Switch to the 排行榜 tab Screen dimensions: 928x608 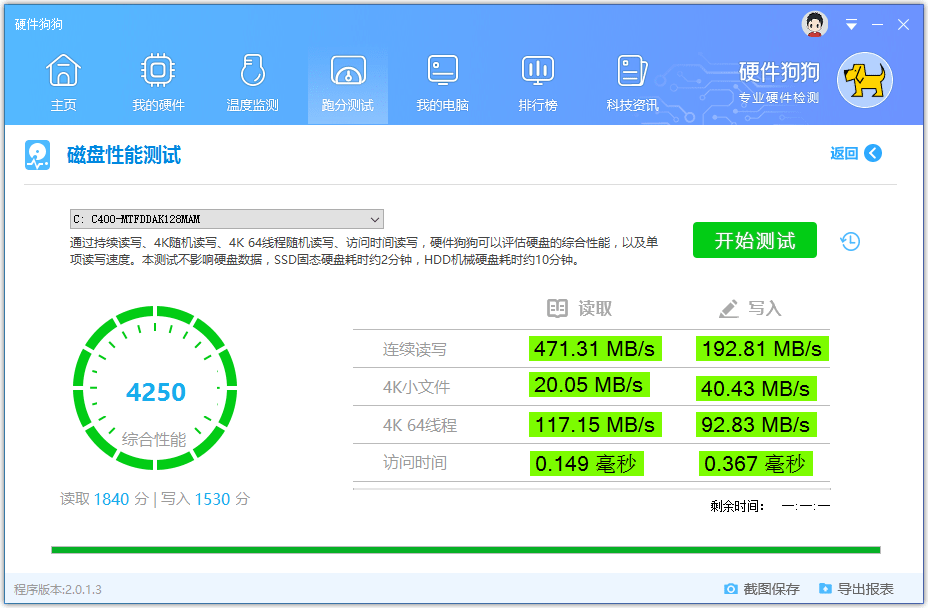[x=537, y=70]
